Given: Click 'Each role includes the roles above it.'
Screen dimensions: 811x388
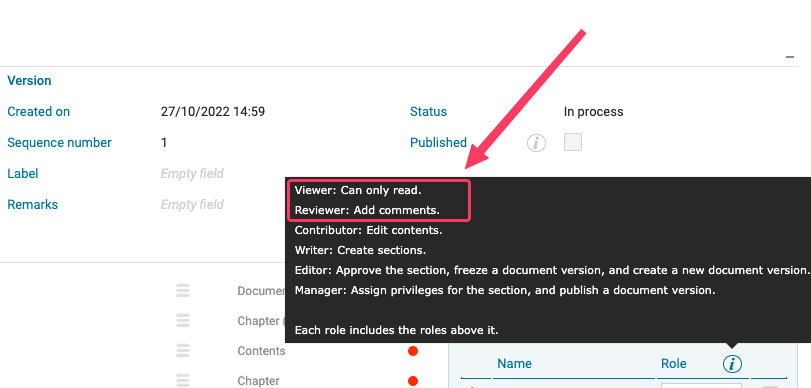Looking at the screenshot, I should (x=396, y=330).
